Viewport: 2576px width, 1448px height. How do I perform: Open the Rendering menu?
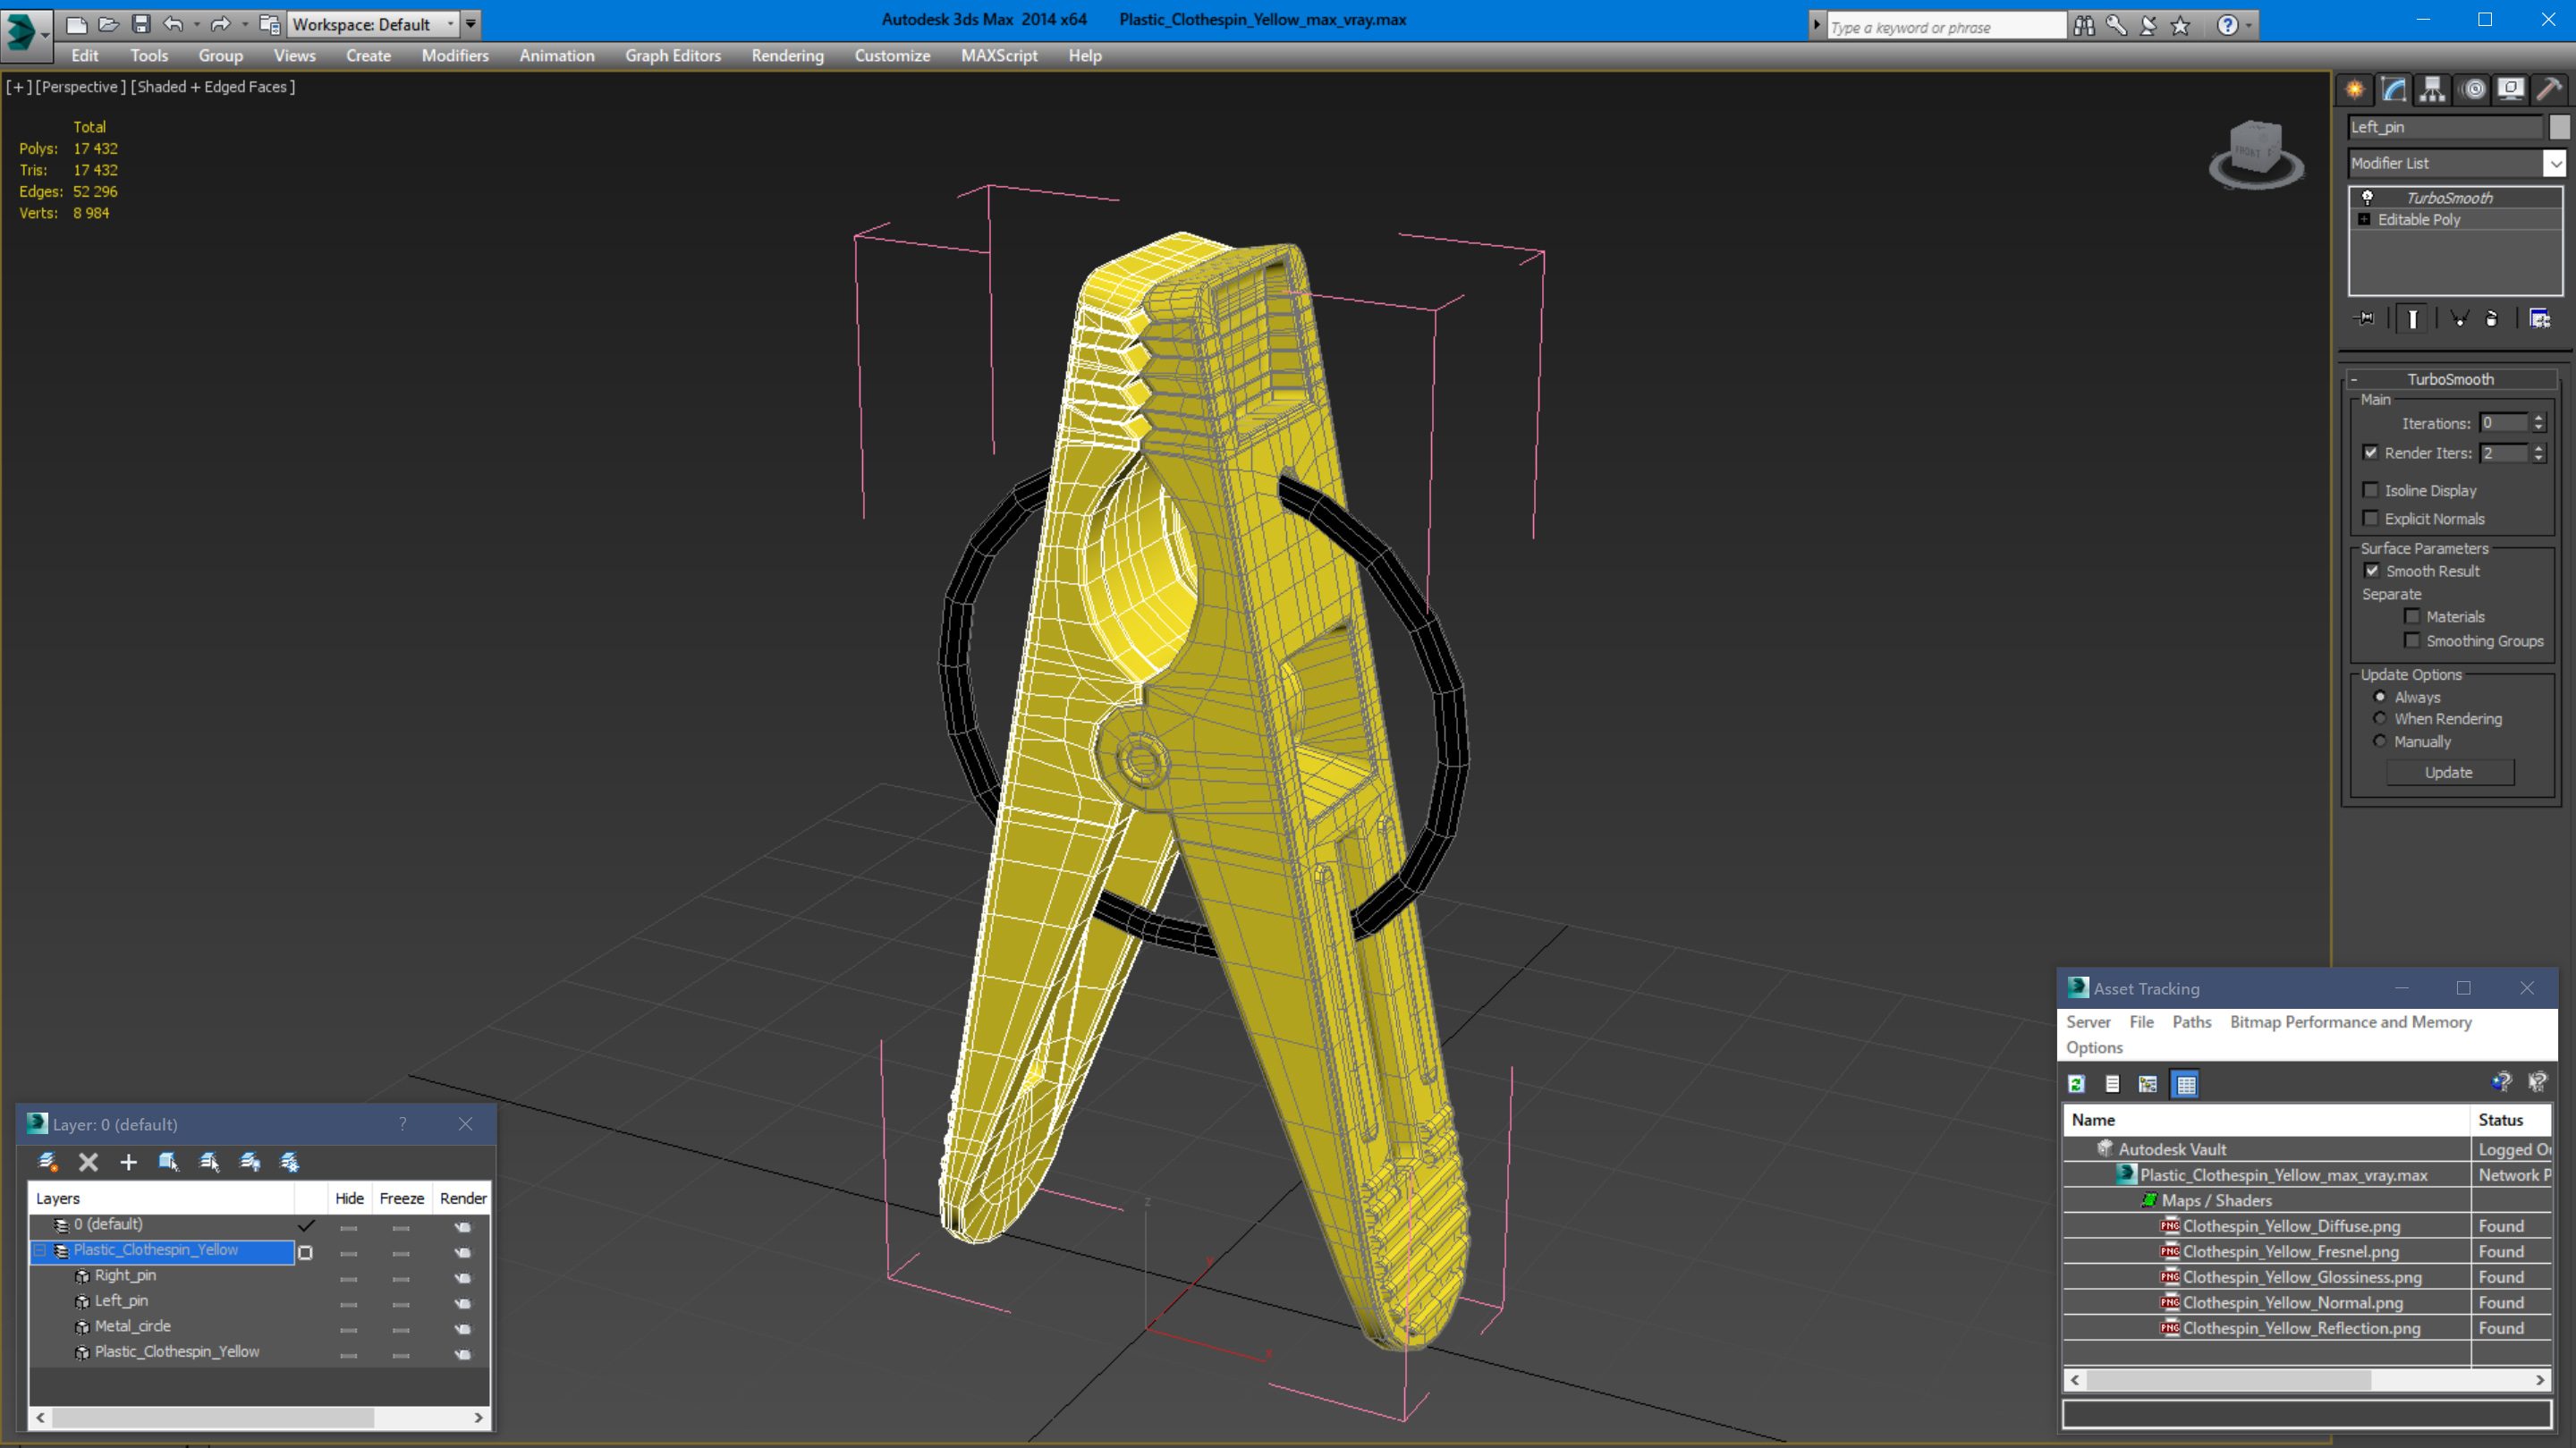787,56
